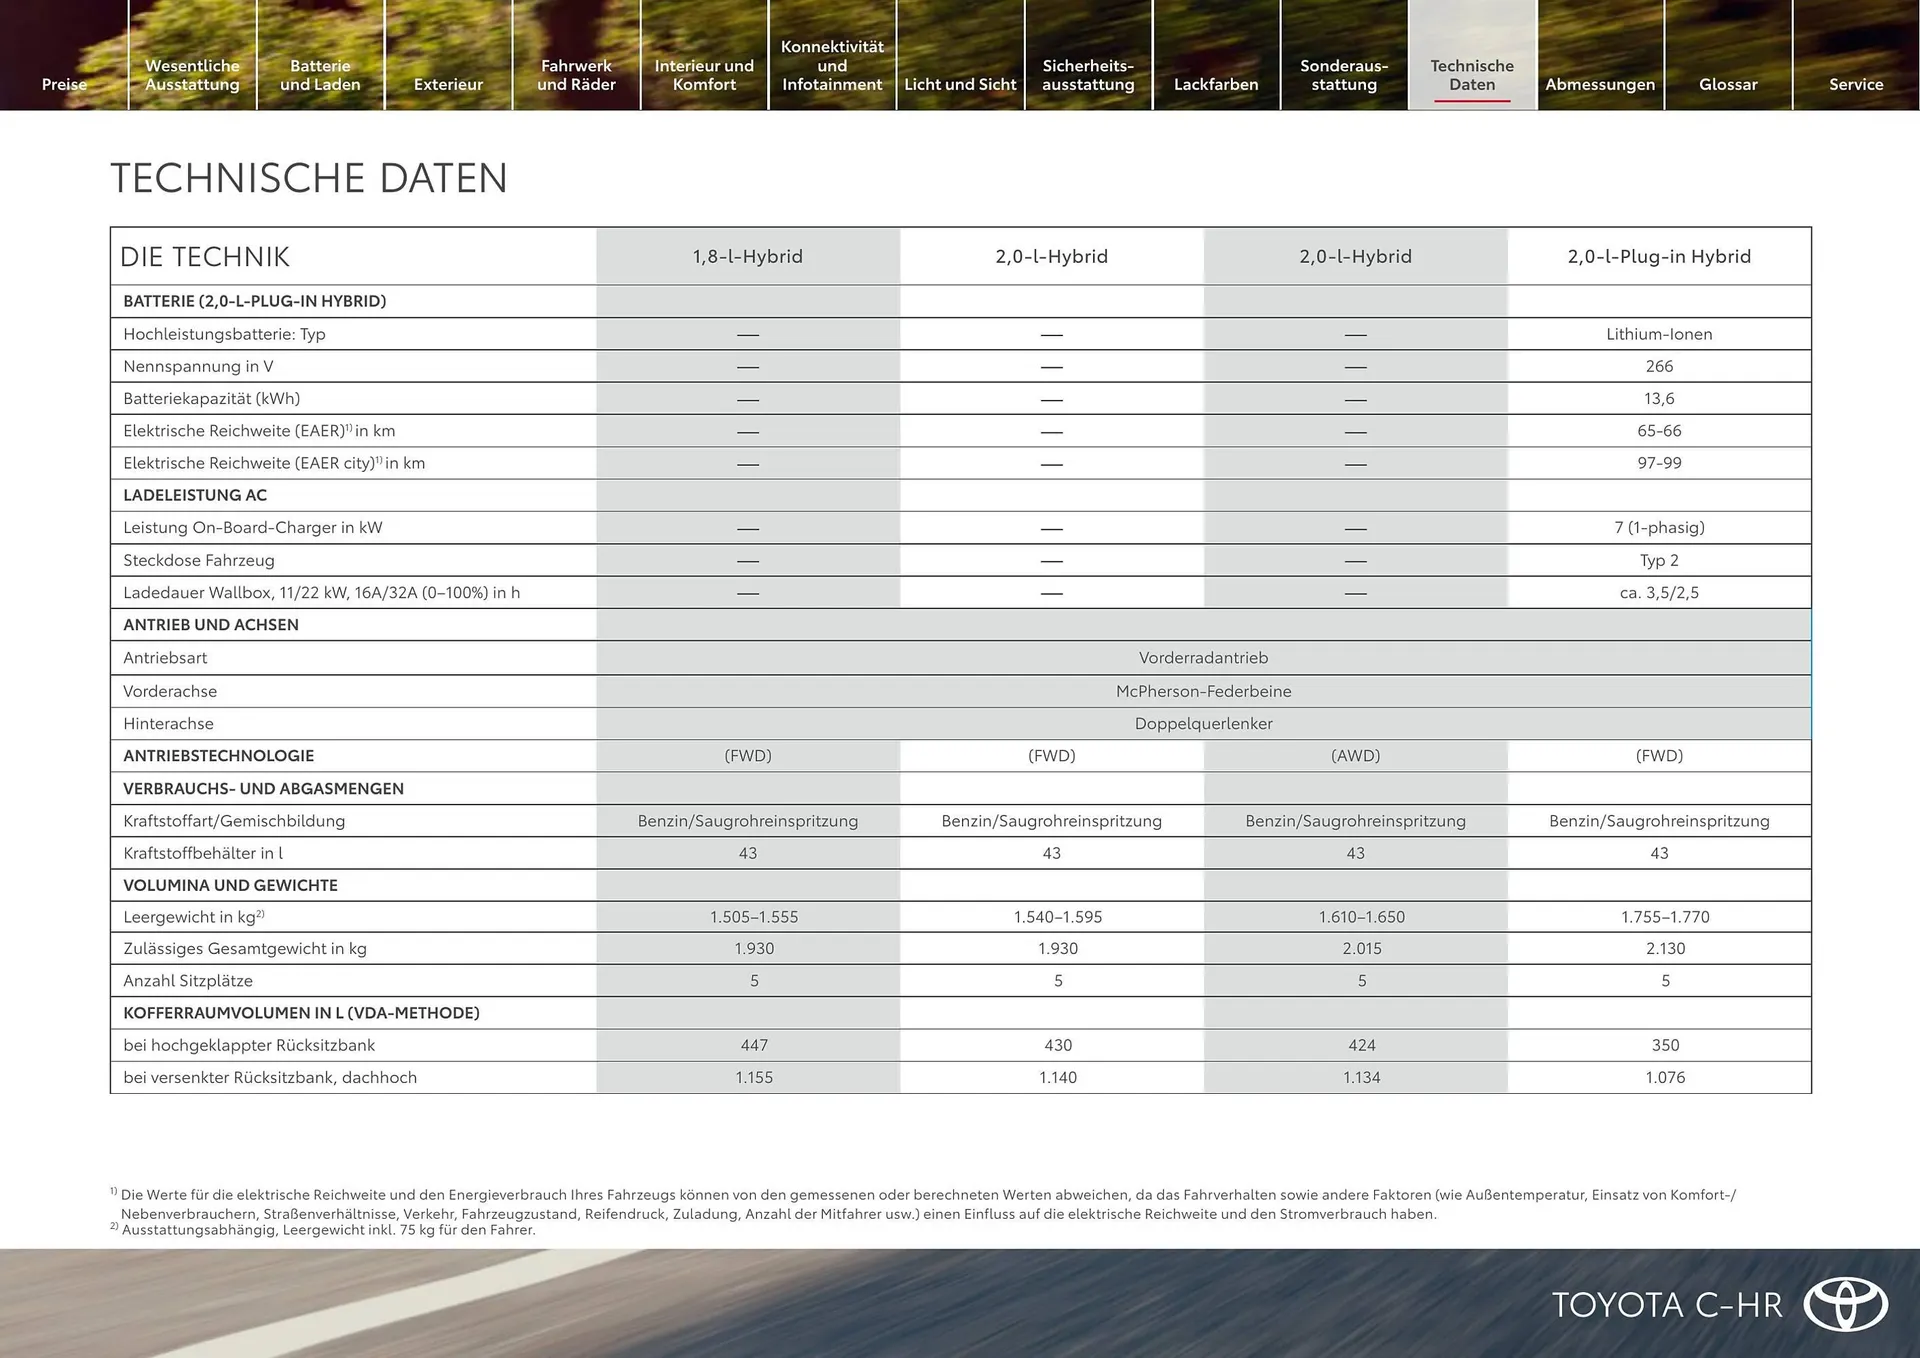
Task: Open Konnektivität und Infotainment
Action: (x=832, y=65)
